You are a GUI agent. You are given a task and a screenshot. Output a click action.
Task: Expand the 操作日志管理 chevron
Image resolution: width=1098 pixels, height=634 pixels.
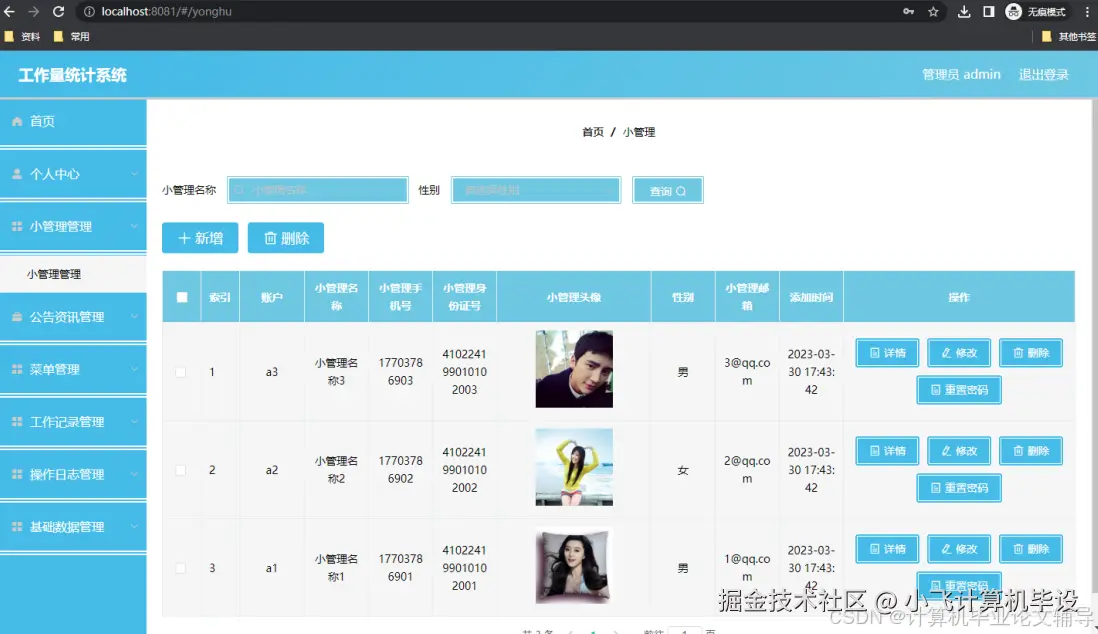click(x=134, y=474)
